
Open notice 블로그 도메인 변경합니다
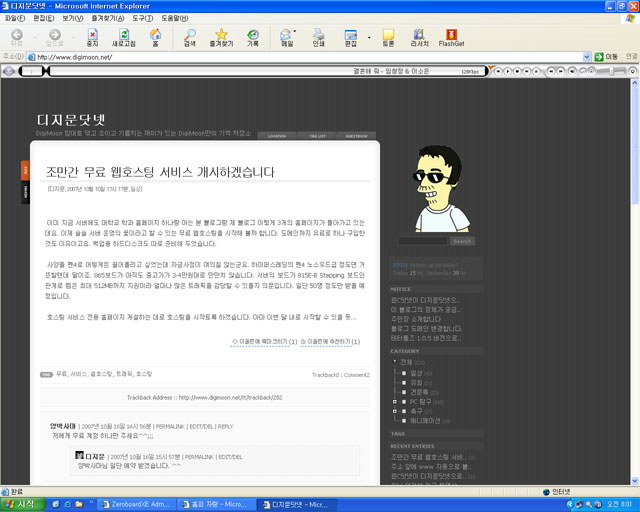coord(426,328)
